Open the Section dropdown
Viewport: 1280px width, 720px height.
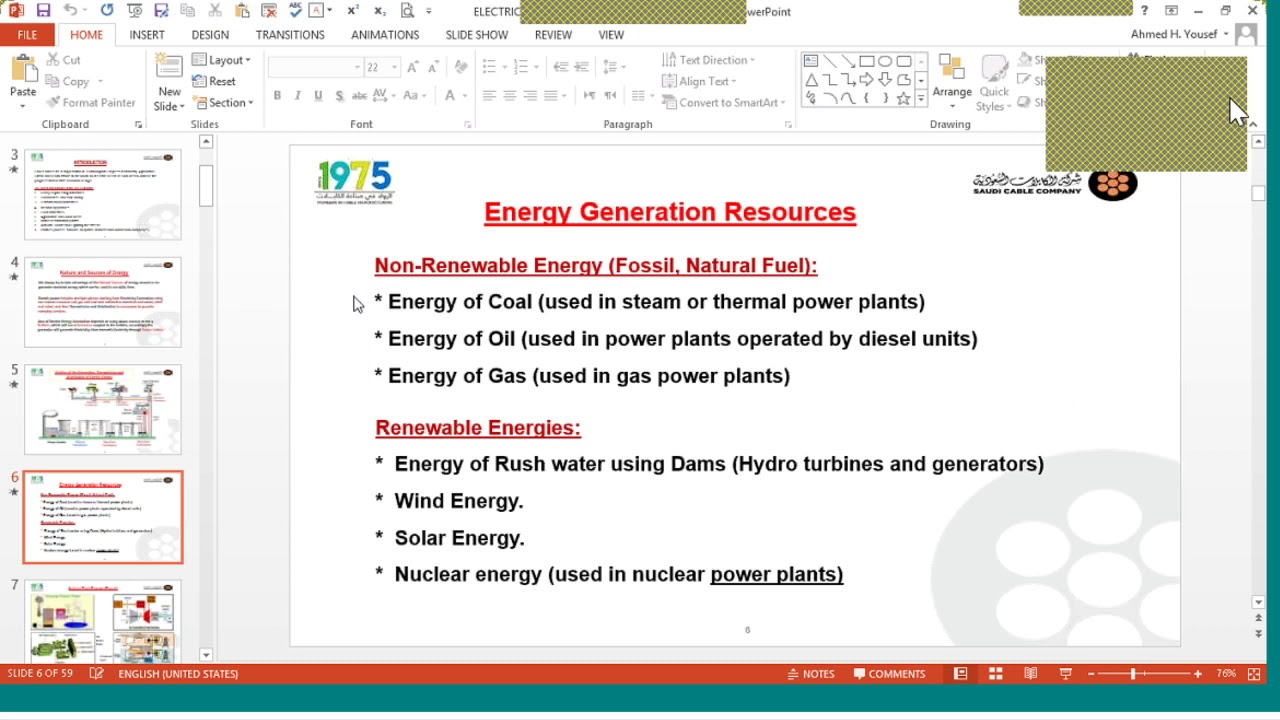pos(225,102)
